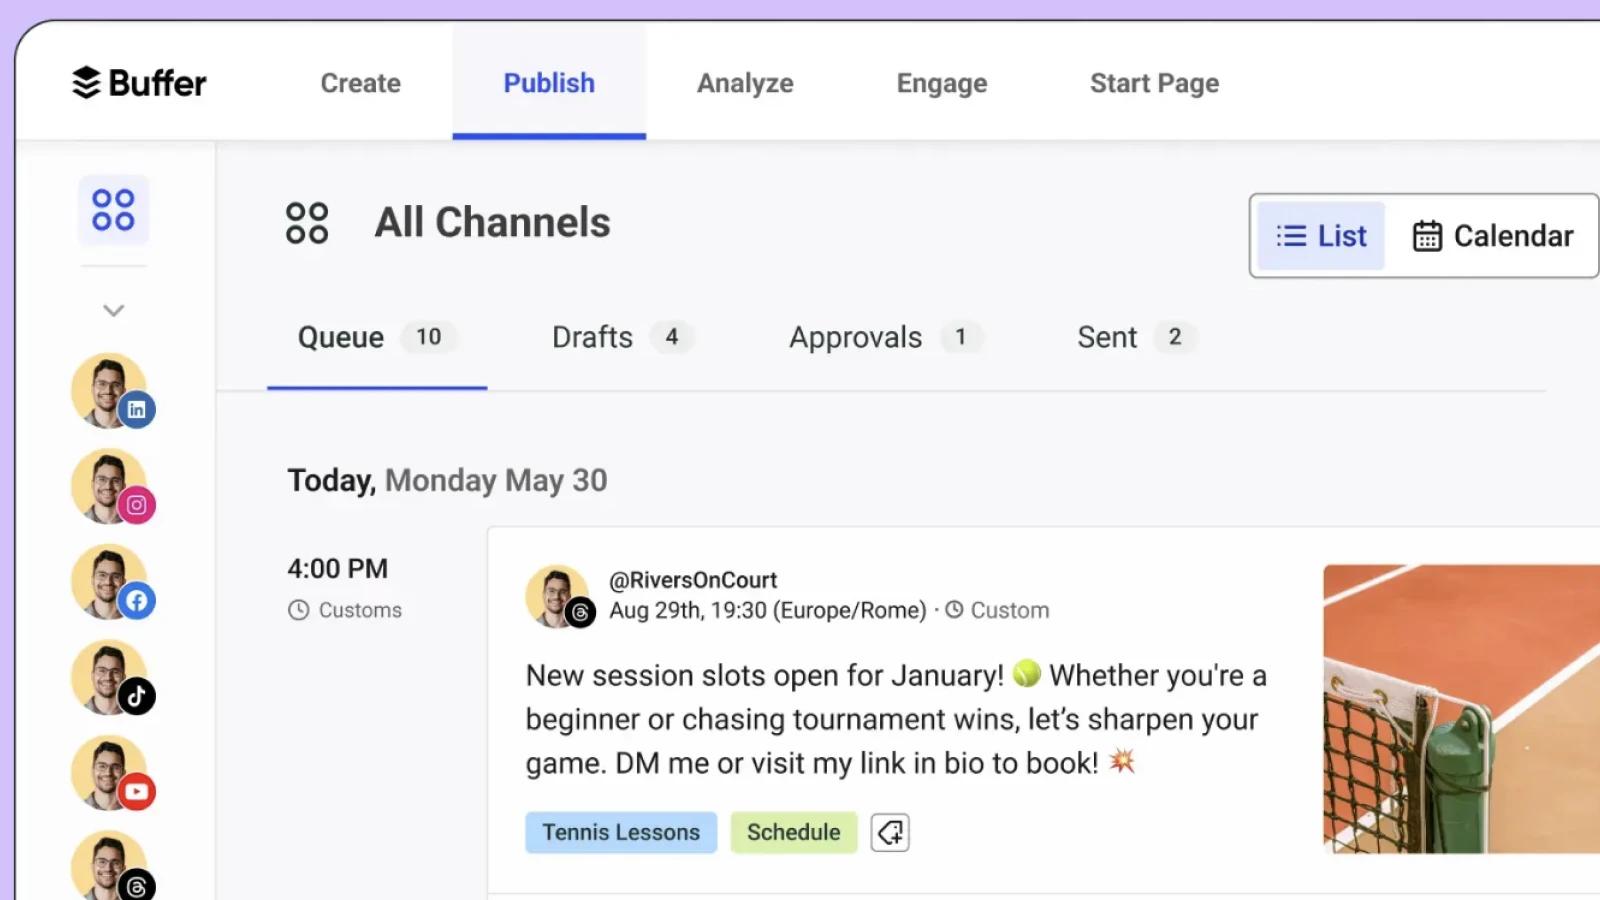Switch to the Sent tab
The width and height of the screenshot is (1600, 900).
pyautogui.click(x=1136, y=338)
